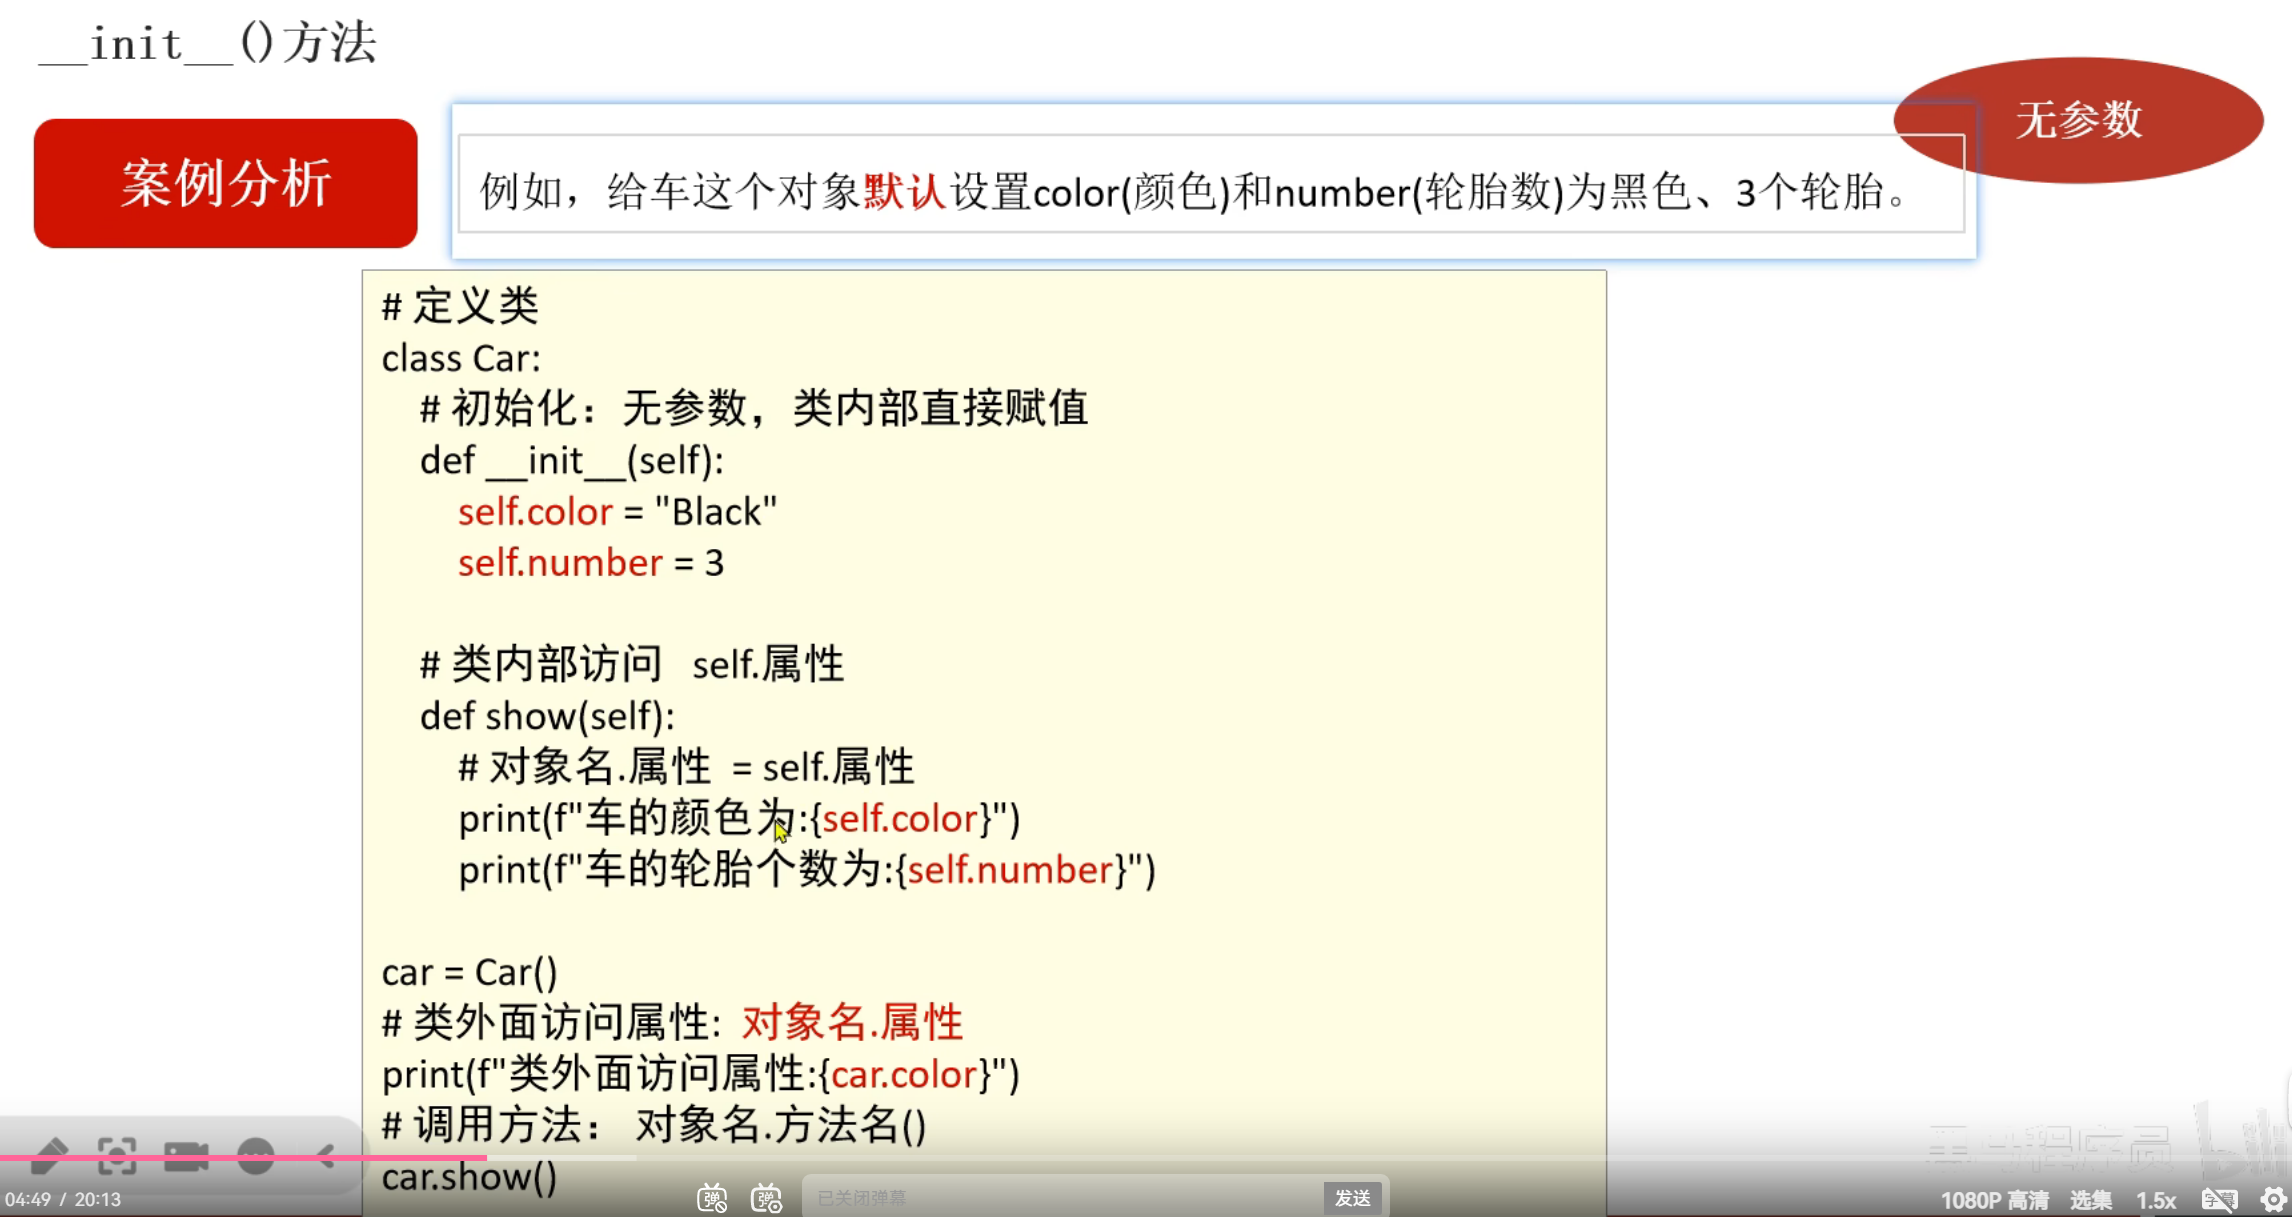Click the red 无参数 ellipse

click(2078, 119)
